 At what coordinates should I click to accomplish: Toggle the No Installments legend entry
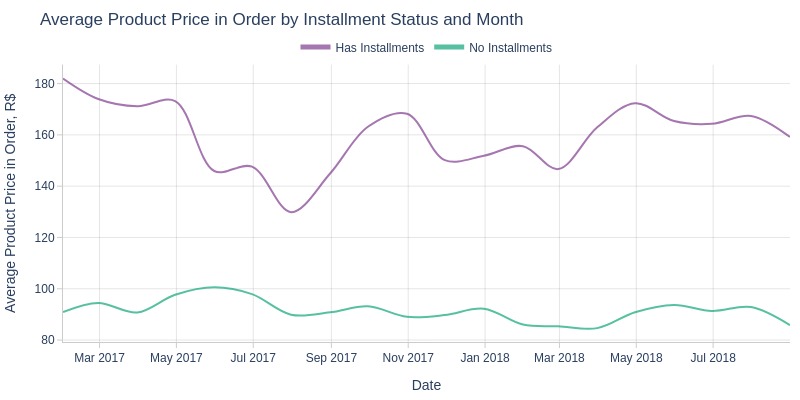tap(493, 47)
